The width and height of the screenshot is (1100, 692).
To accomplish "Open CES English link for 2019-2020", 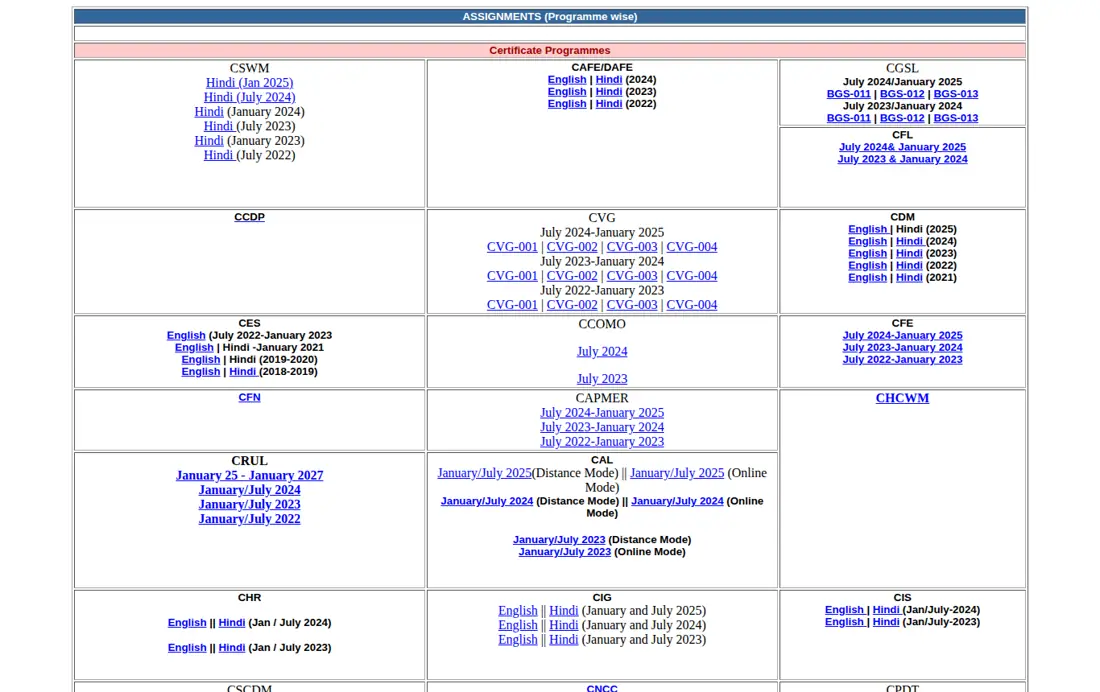I will tap(201, 359).
